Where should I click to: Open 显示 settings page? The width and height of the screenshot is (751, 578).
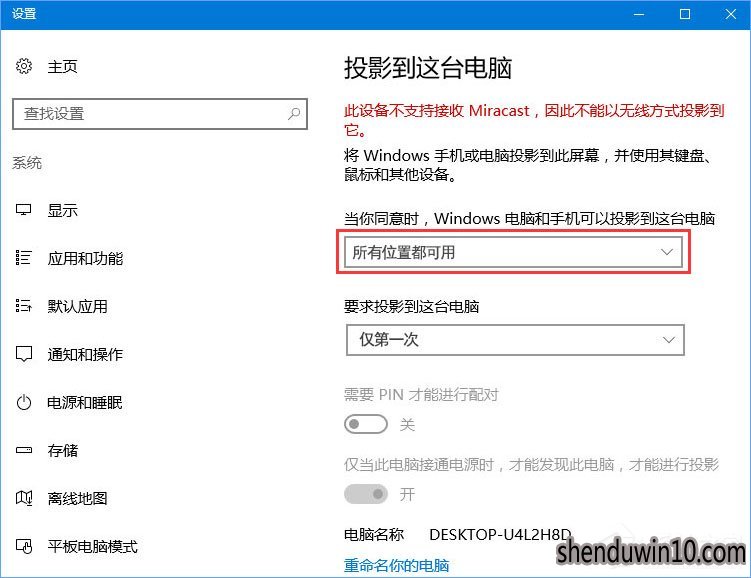(x=62, y=210)
